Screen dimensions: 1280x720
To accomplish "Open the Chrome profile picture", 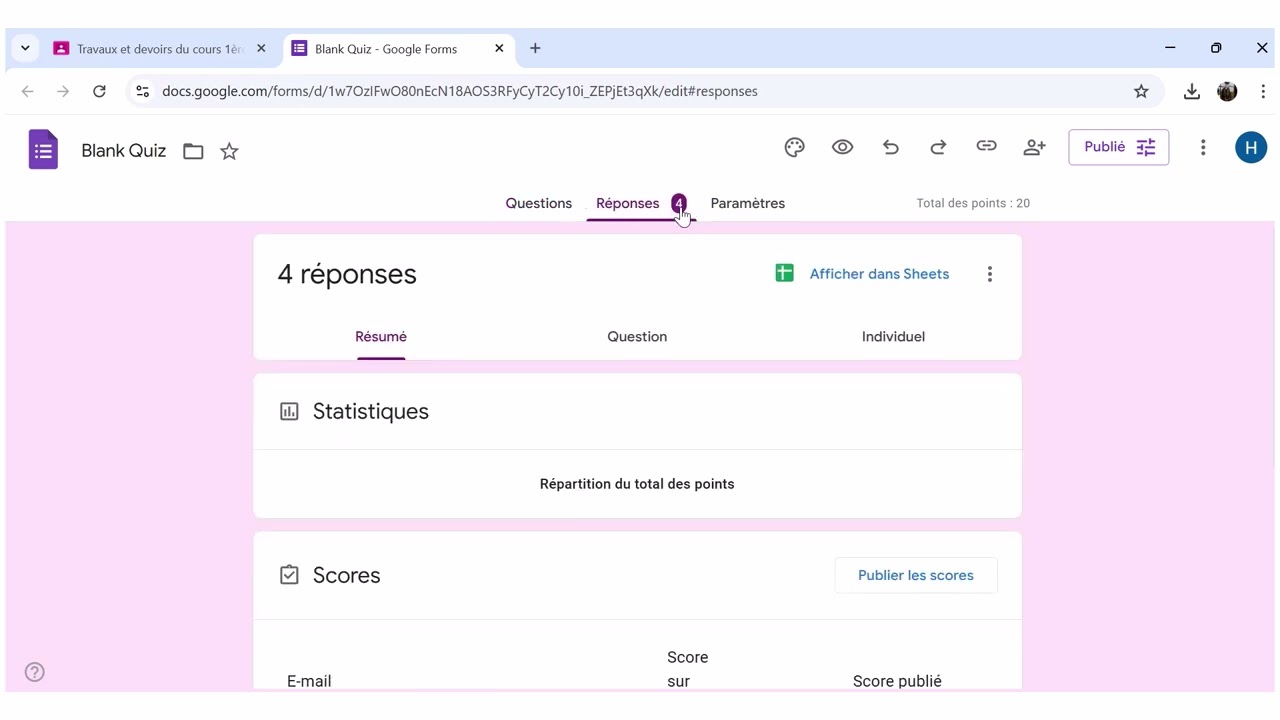I will [x=1228, y=91].
